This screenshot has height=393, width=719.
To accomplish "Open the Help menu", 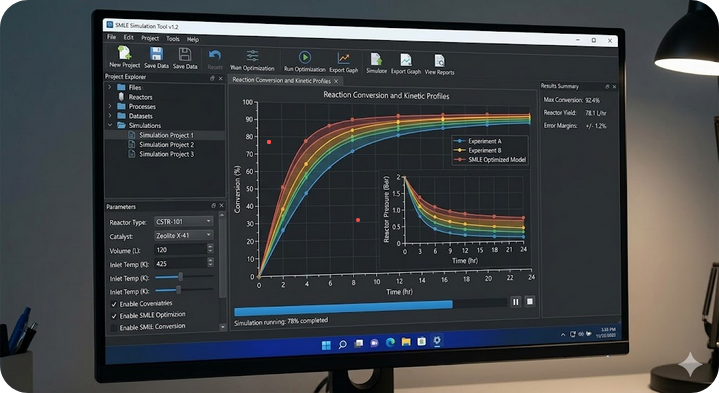I will coord(193,39).
